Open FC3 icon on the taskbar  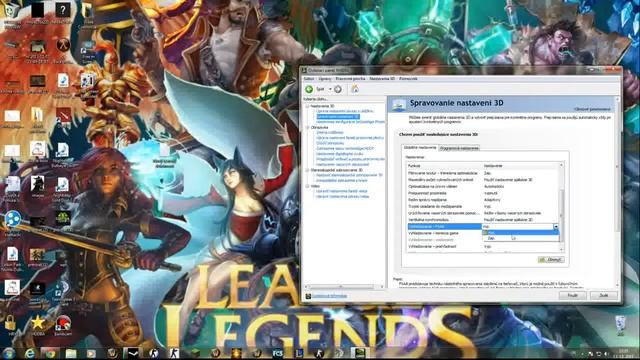click(x=278, y=353)
